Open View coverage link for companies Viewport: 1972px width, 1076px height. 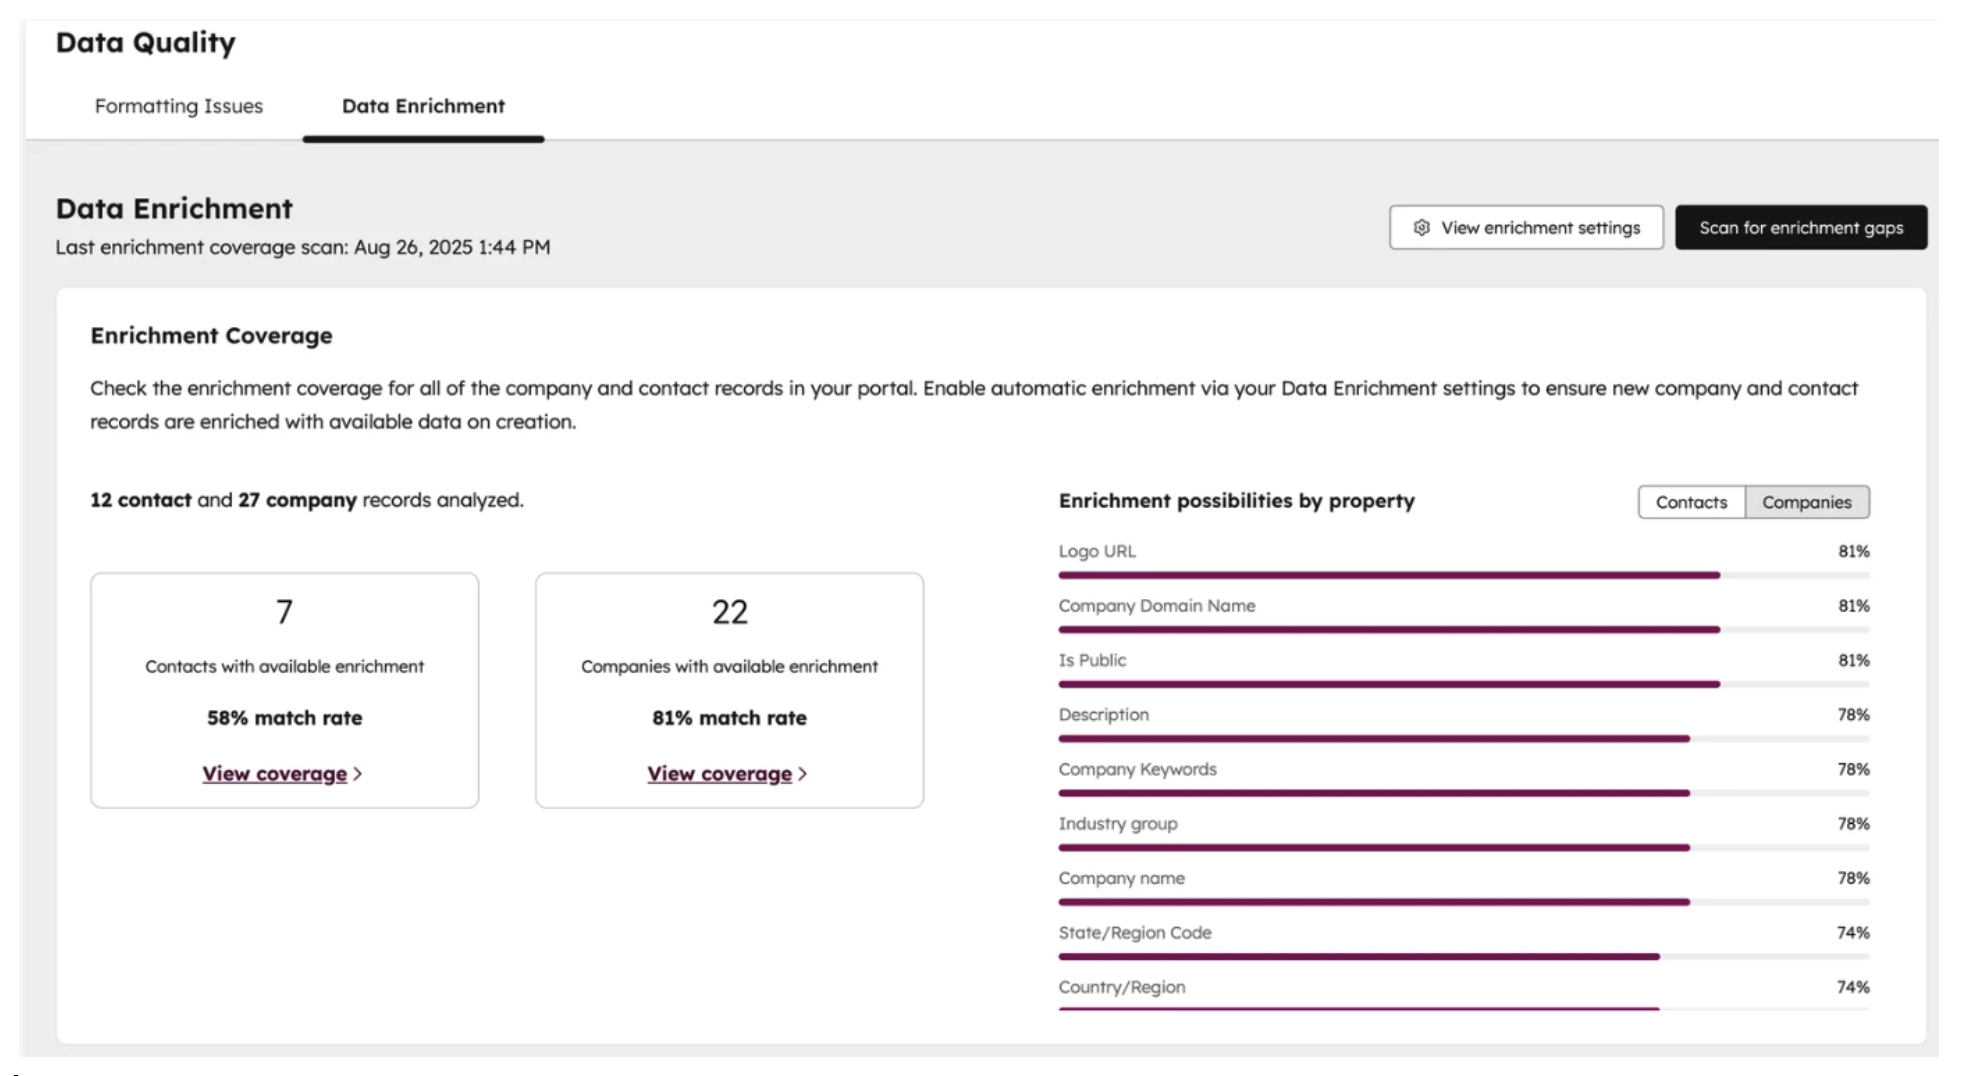click(x=719, y=774)
